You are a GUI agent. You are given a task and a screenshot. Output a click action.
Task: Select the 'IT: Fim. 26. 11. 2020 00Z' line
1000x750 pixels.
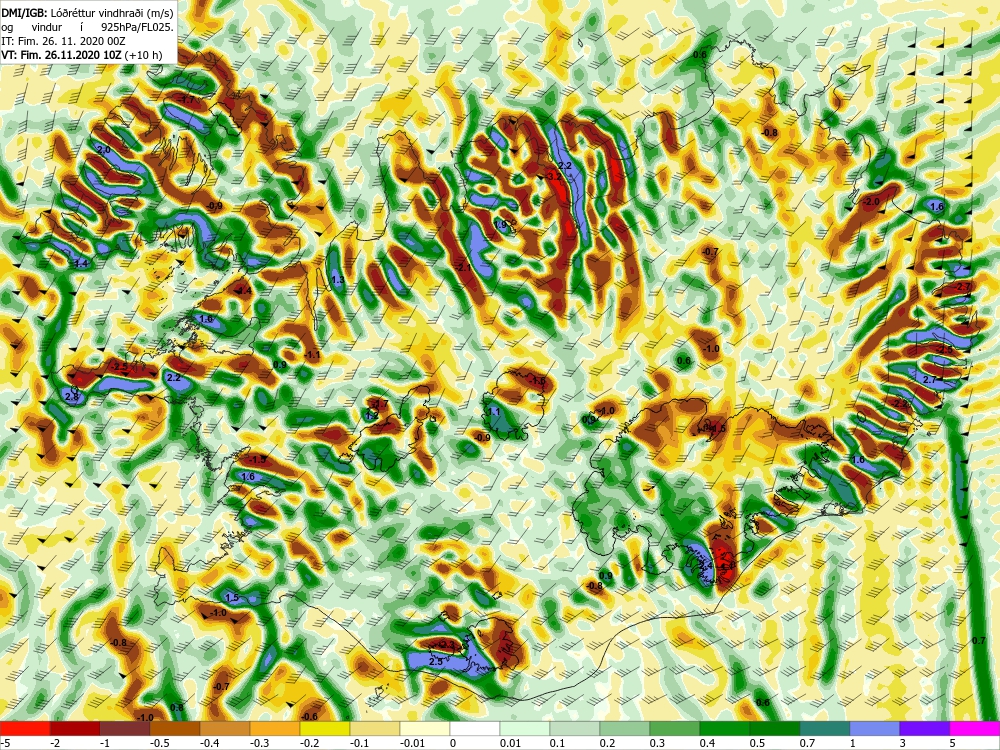click(64, 41)
